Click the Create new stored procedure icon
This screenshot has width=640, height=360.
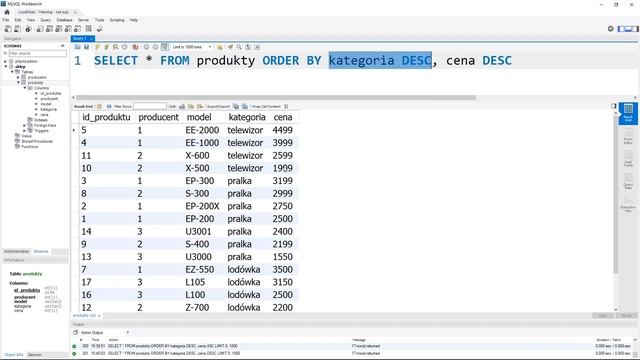click(x=68, y=29)
